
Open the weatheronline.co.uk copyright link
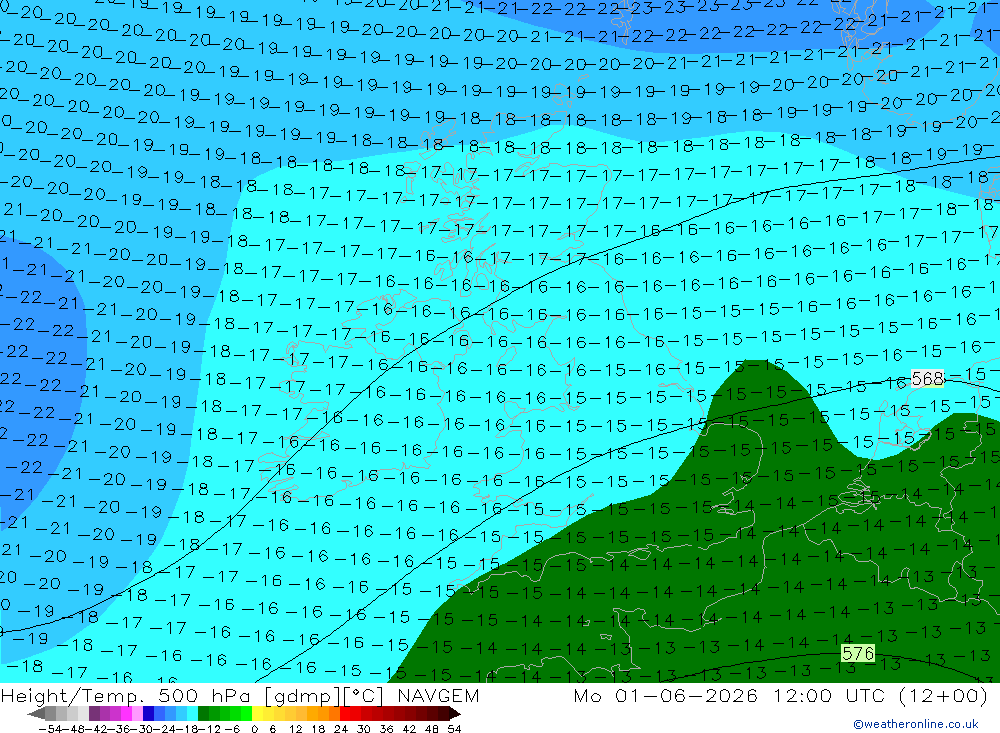pyautogui.click(x=916, y=724)
